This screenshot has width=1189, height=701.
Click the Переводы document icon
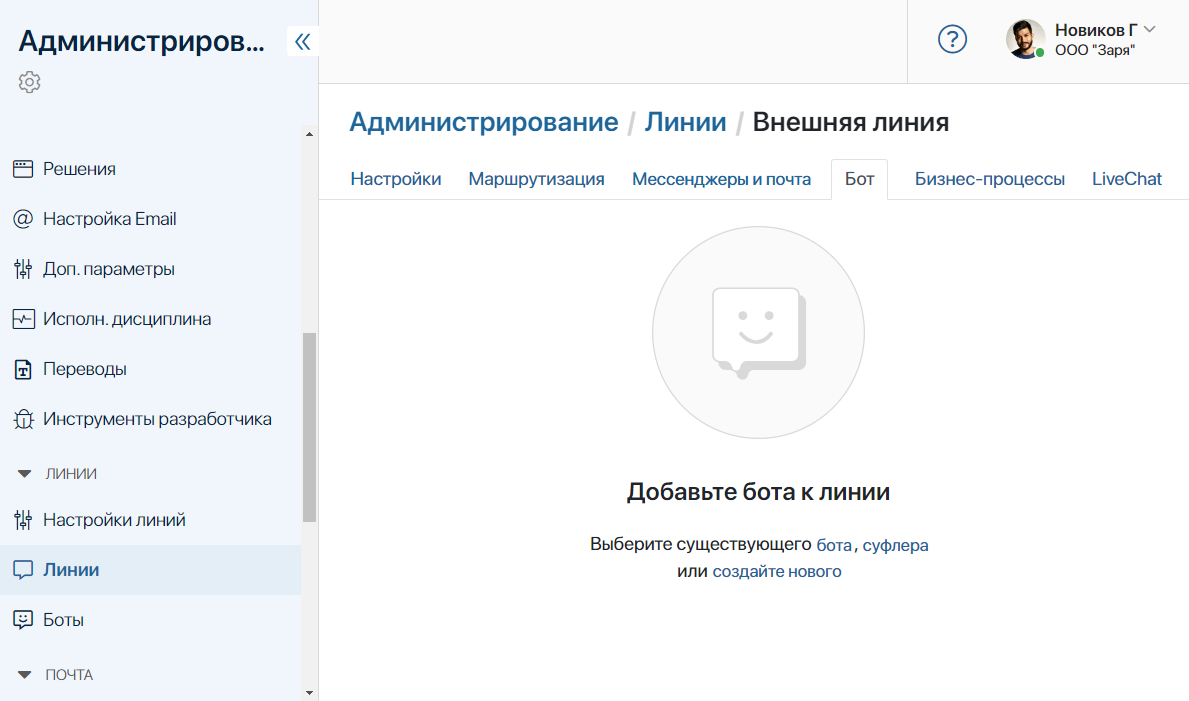coord(23,369)
